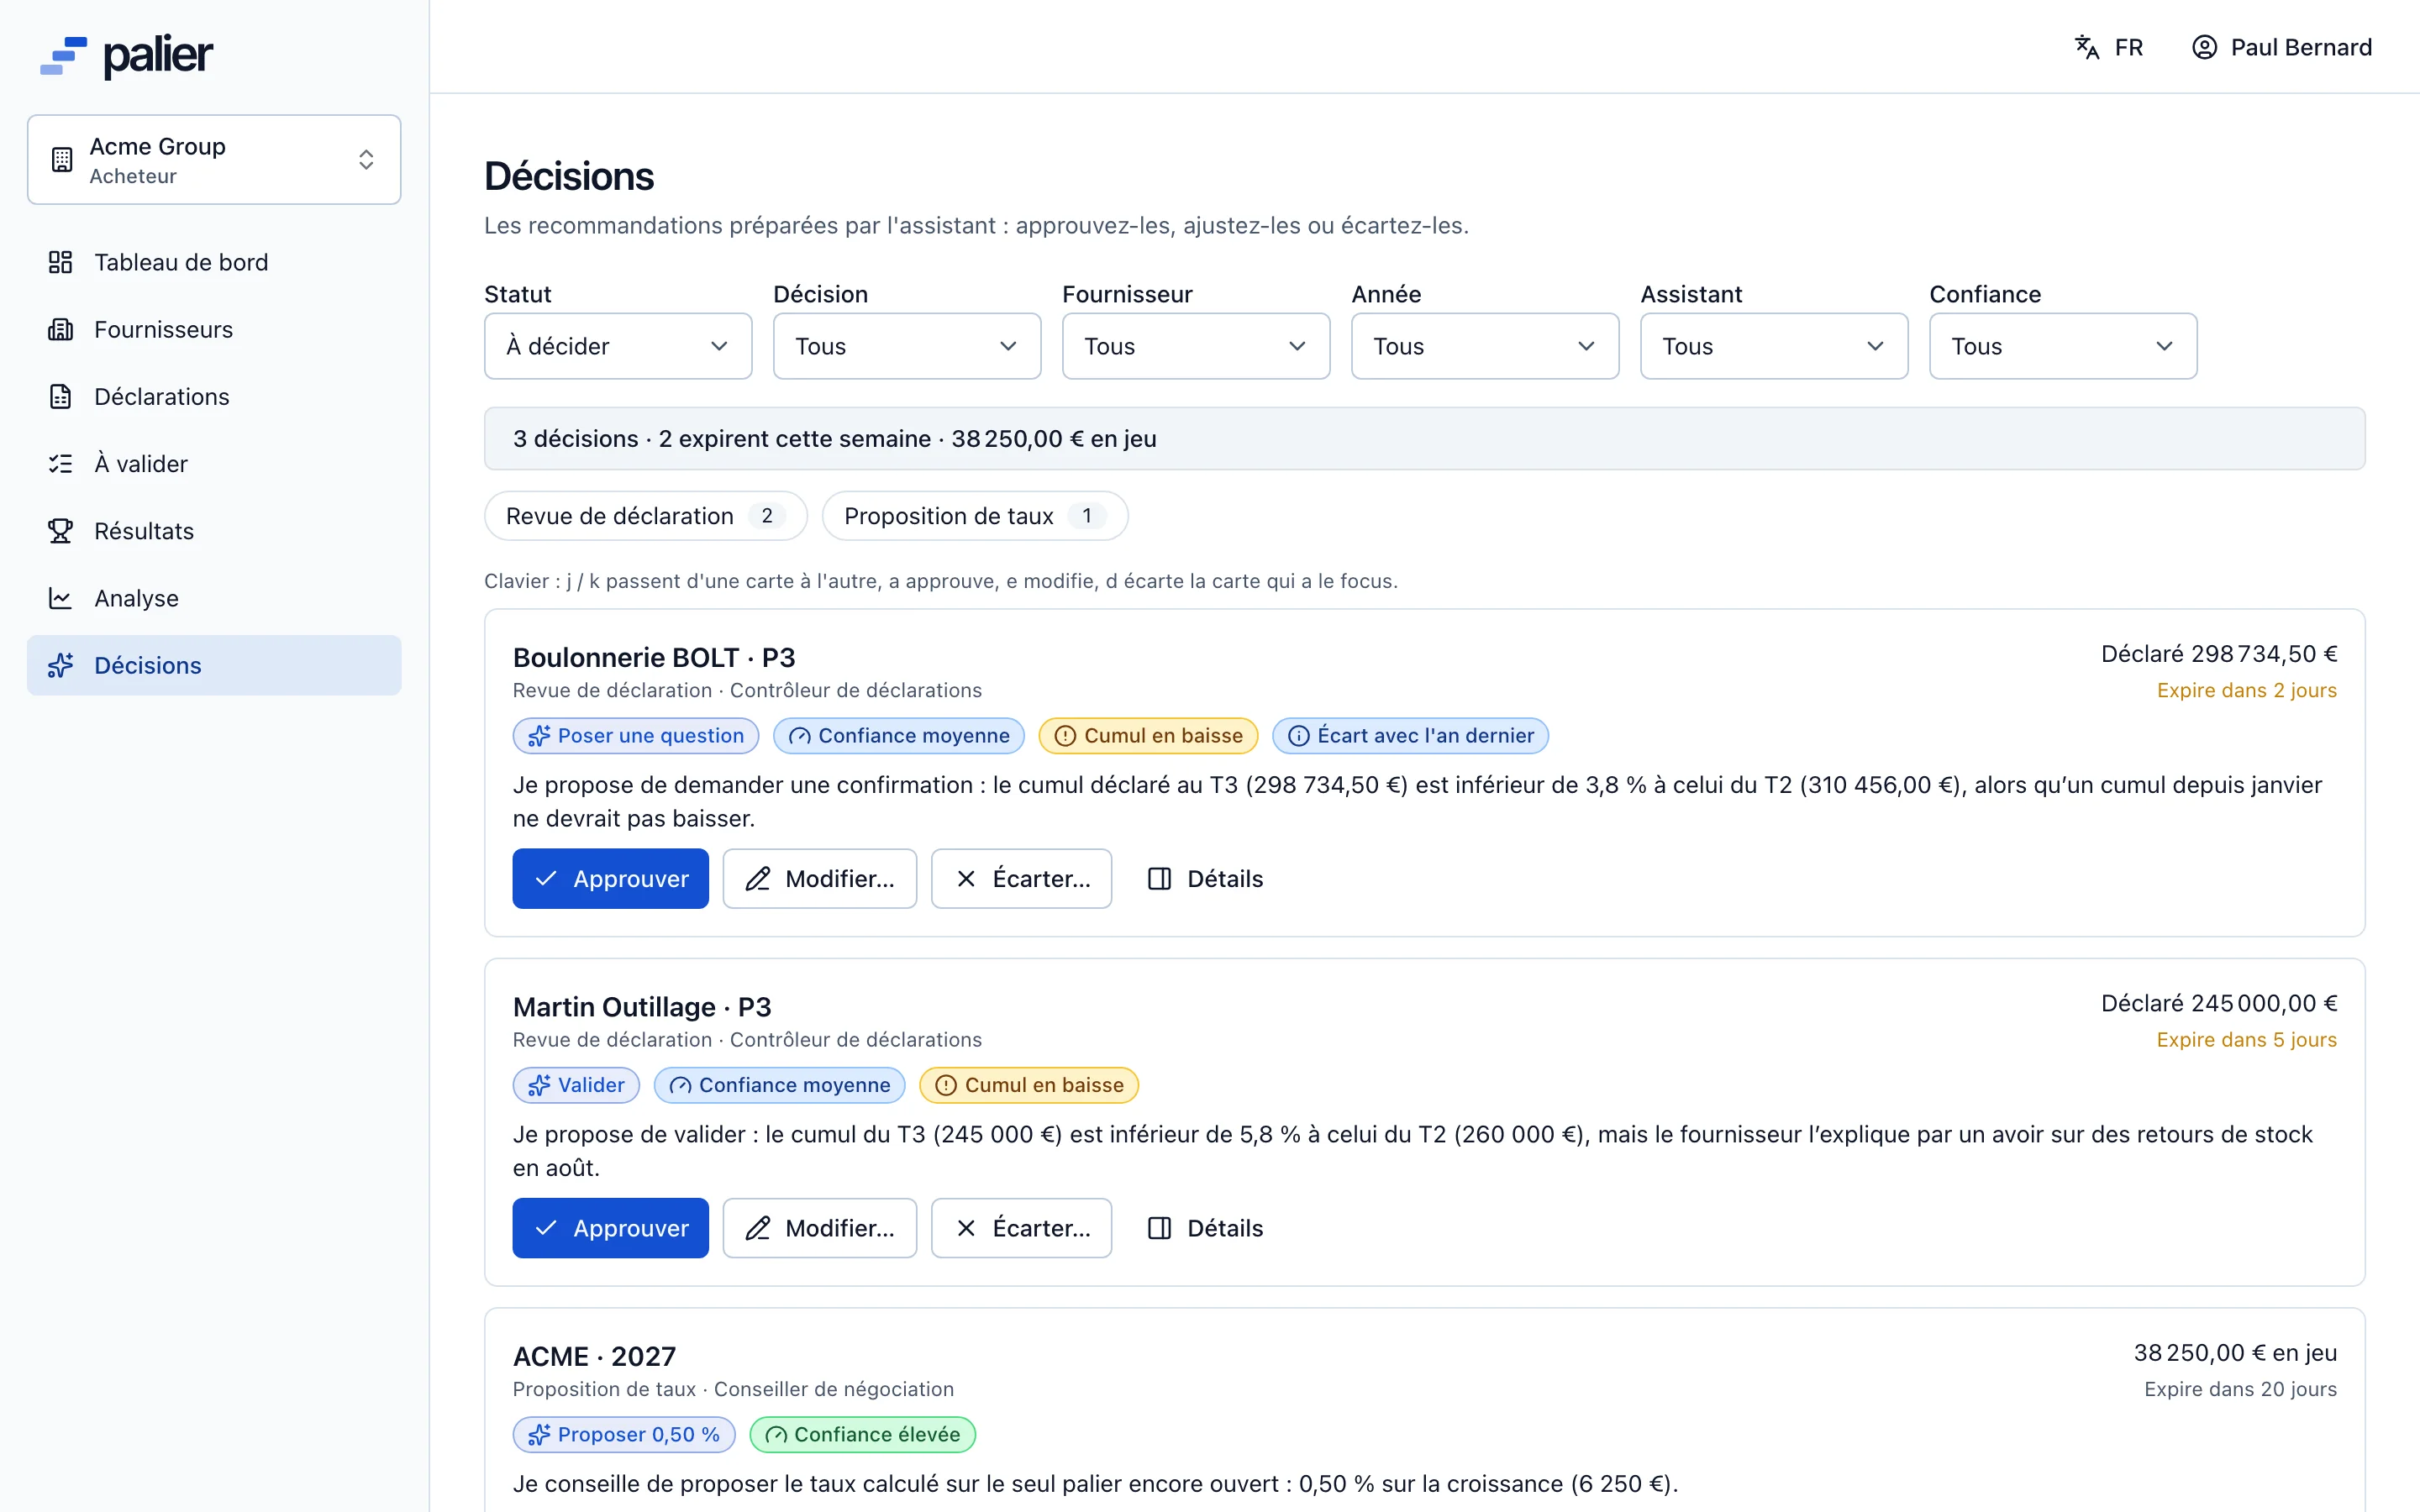Go to Tableau de bord
This screenshot has height=1512, width=2420.
click(214, 262)
